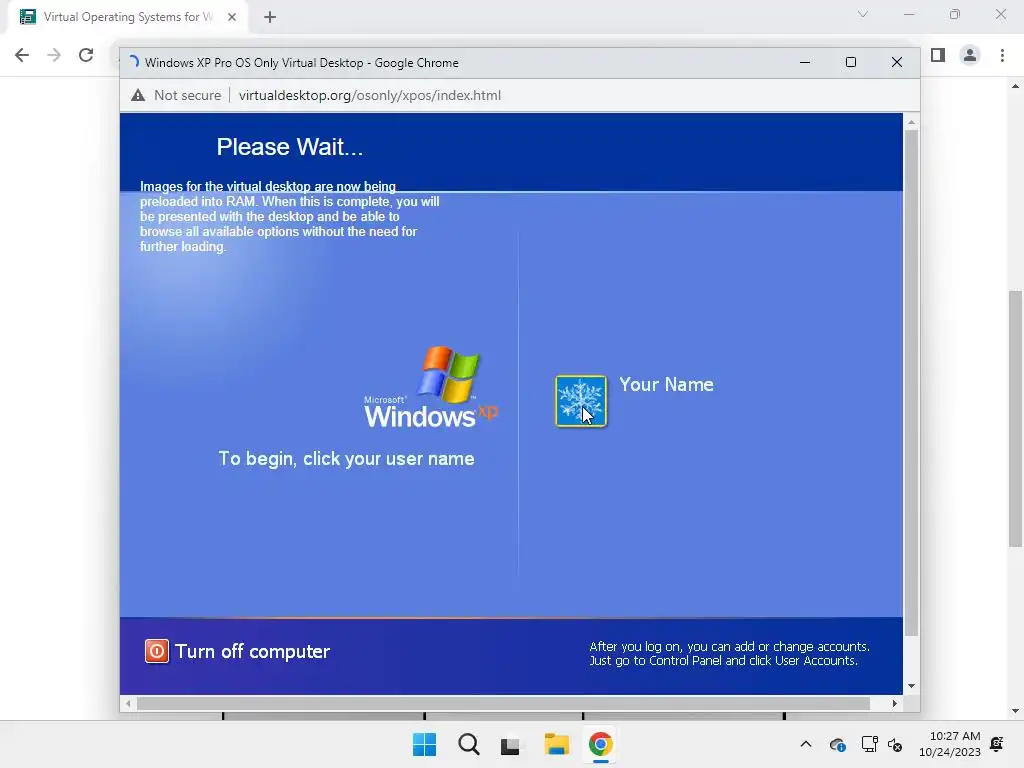Click the network display tray icon

pos(869,744)
